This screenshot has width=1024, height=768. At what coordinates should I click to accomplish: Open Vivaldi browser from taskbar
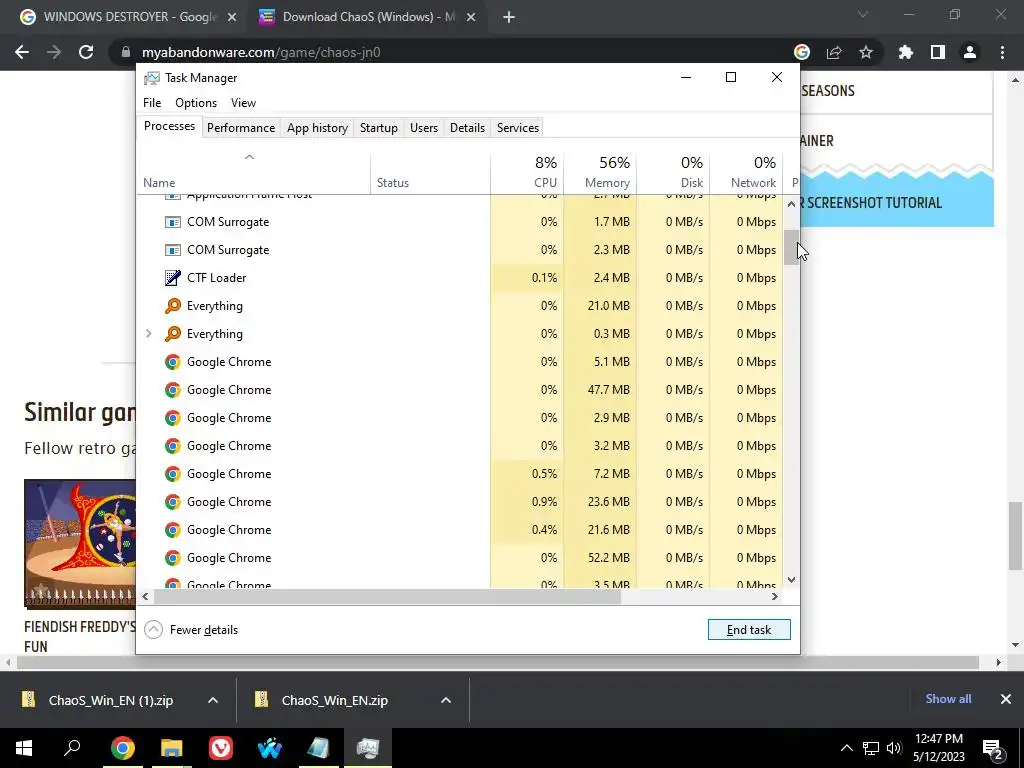pyautogui.click(x=221, y=748)
